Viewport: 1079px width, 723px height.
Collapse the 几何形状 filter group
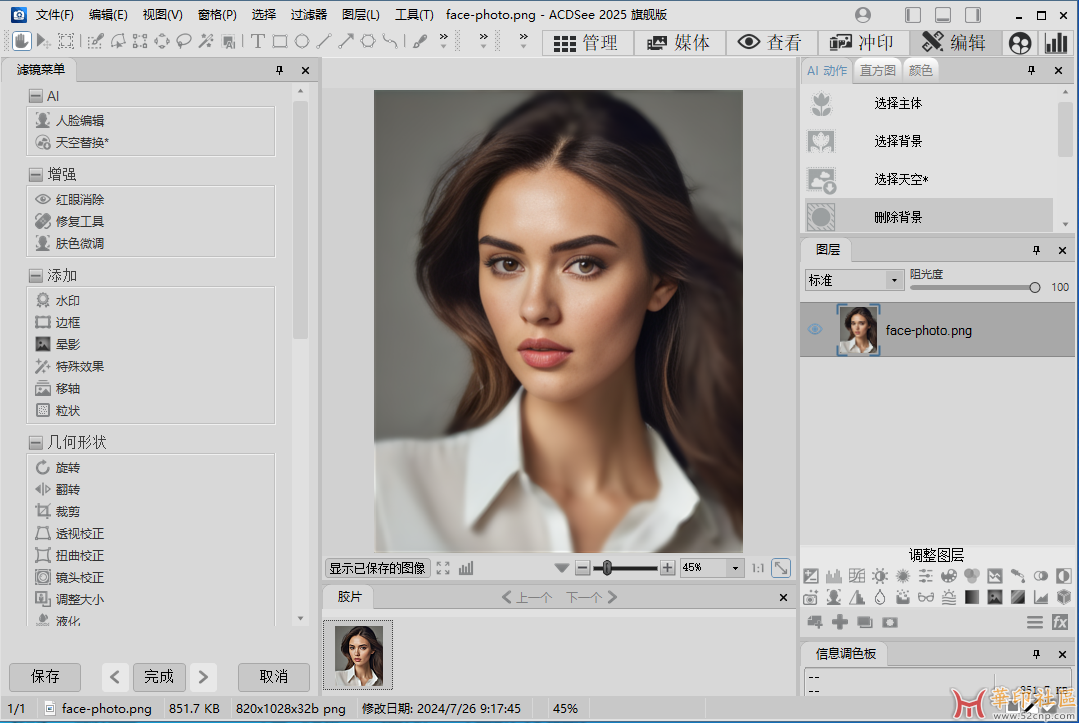click(x=36, y=442)
